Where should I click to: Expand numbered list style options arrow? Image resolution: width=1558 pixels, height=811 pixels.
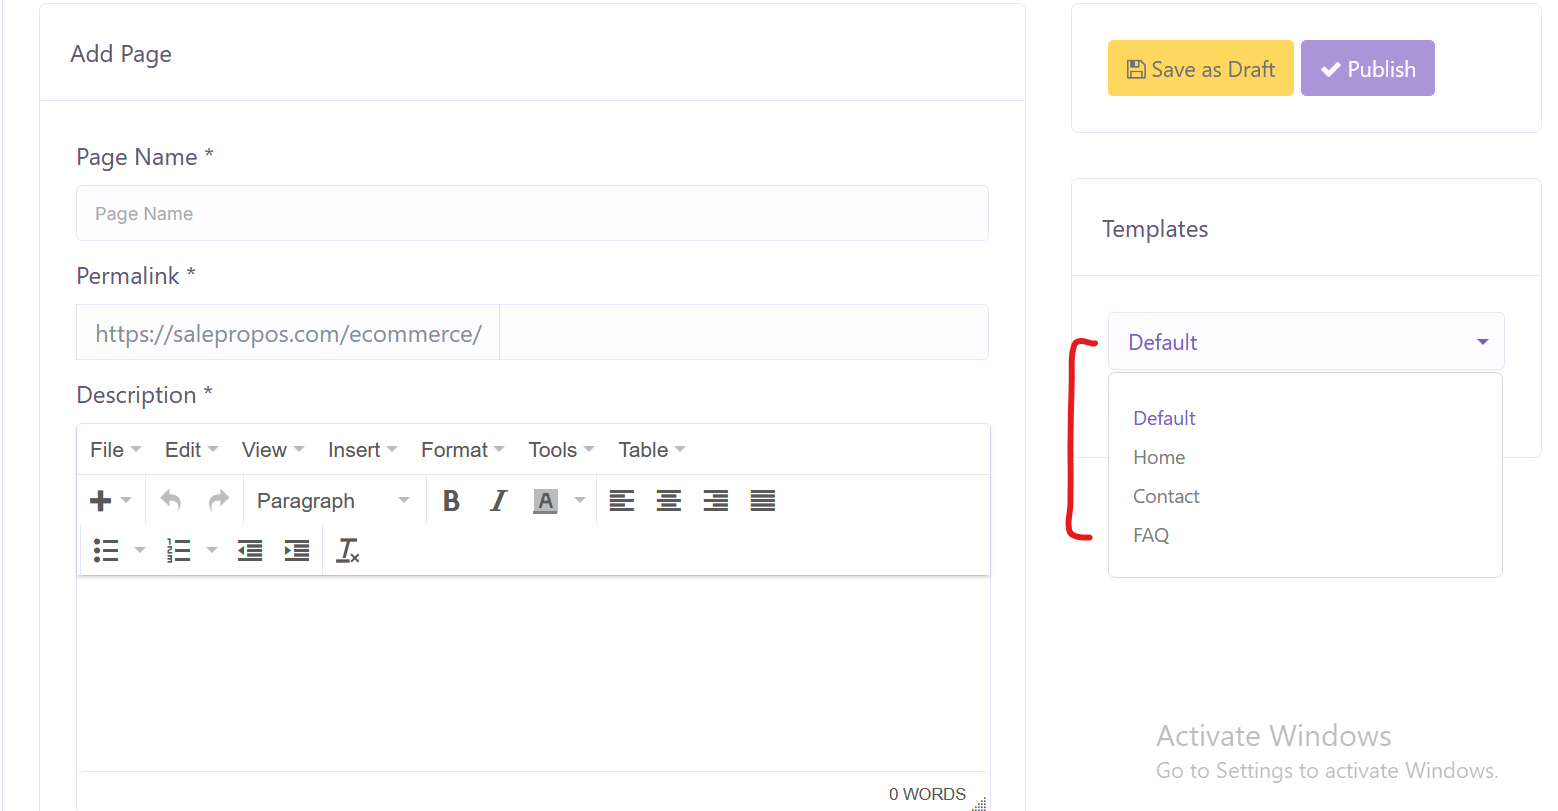(212, 551)
